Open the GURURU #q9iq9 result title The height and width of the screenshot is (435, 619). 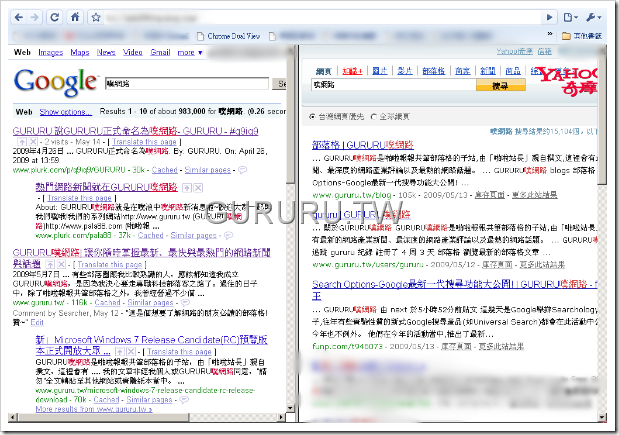[135, 131]
